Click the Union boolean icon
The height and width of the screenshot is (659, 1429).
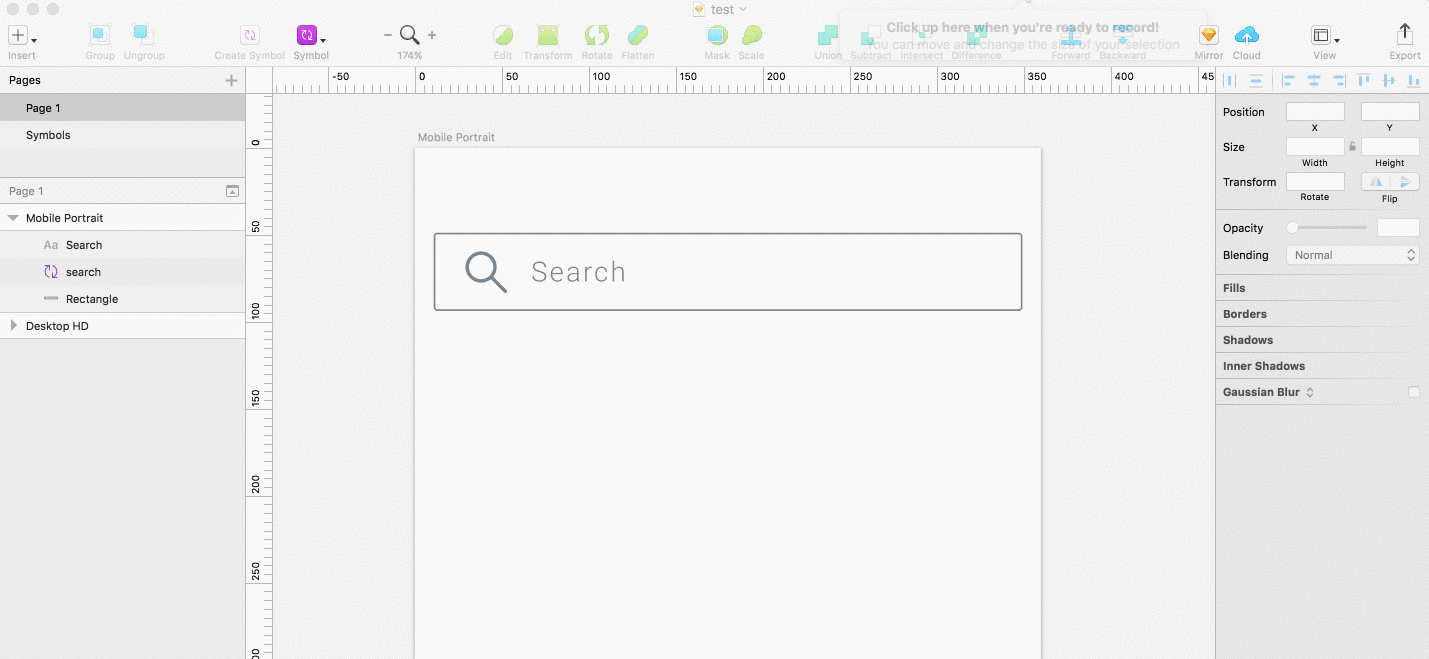click(828, 36)
